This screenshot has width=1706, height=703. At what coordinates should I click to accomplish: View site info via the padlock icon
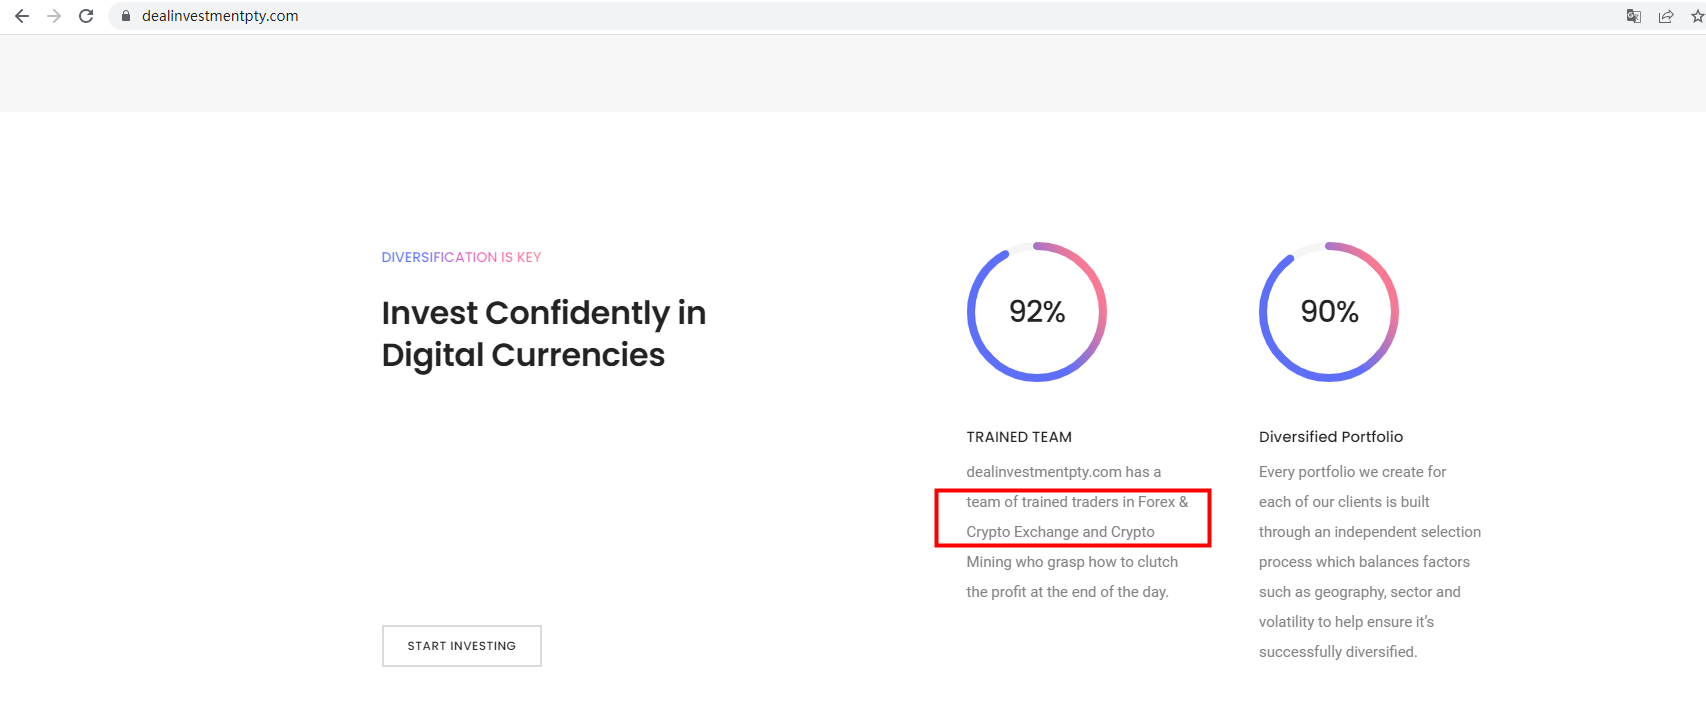[126, 16]
